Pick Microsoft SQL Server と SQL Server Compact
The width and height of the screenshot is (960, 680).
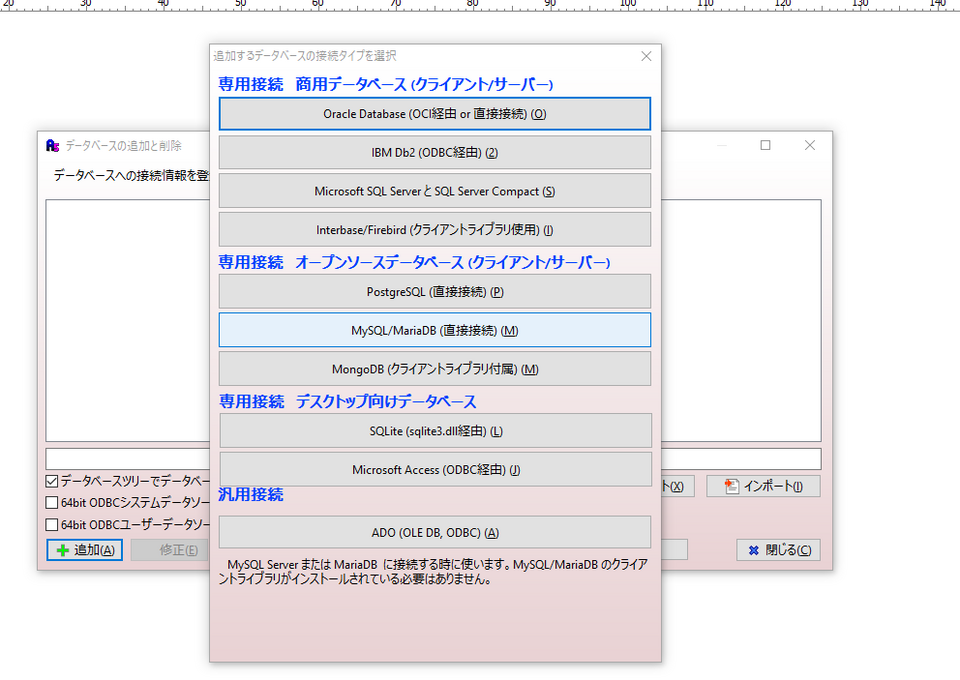pyautogui.click(x=435, y=191)
